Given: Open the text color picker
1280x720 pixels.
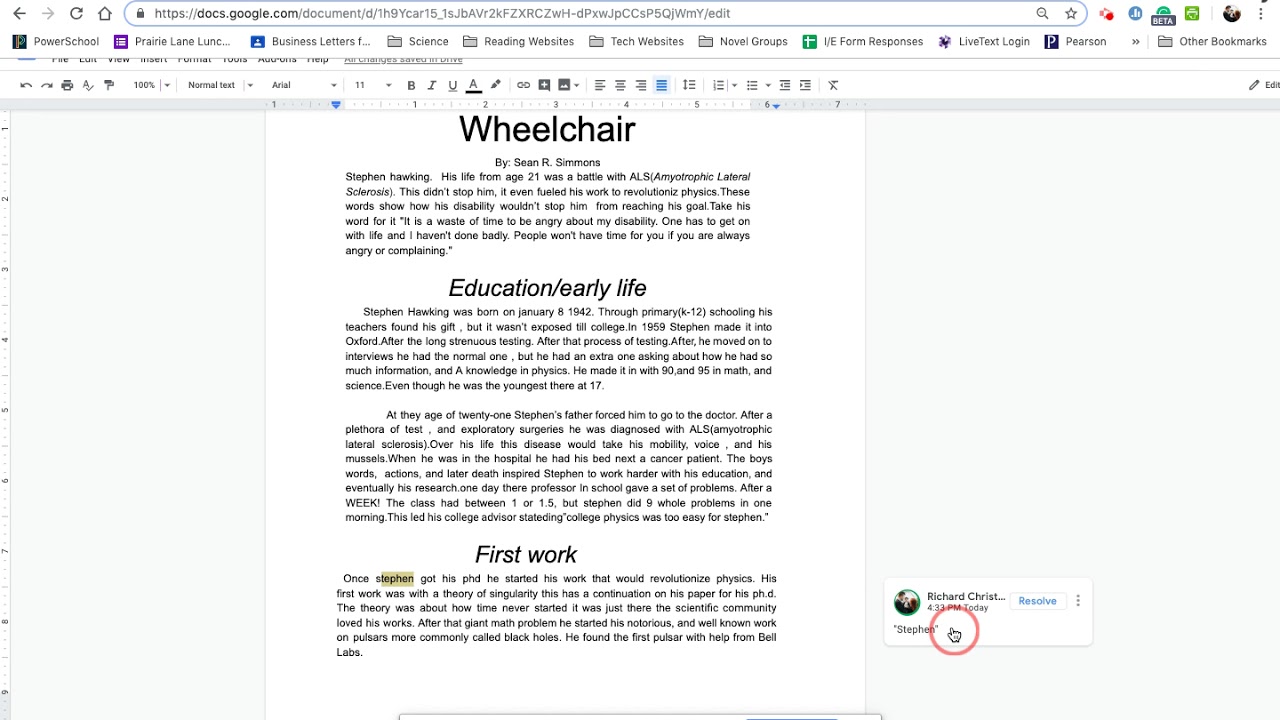Looking at the screenshot, I should click(x=474, y=85).
